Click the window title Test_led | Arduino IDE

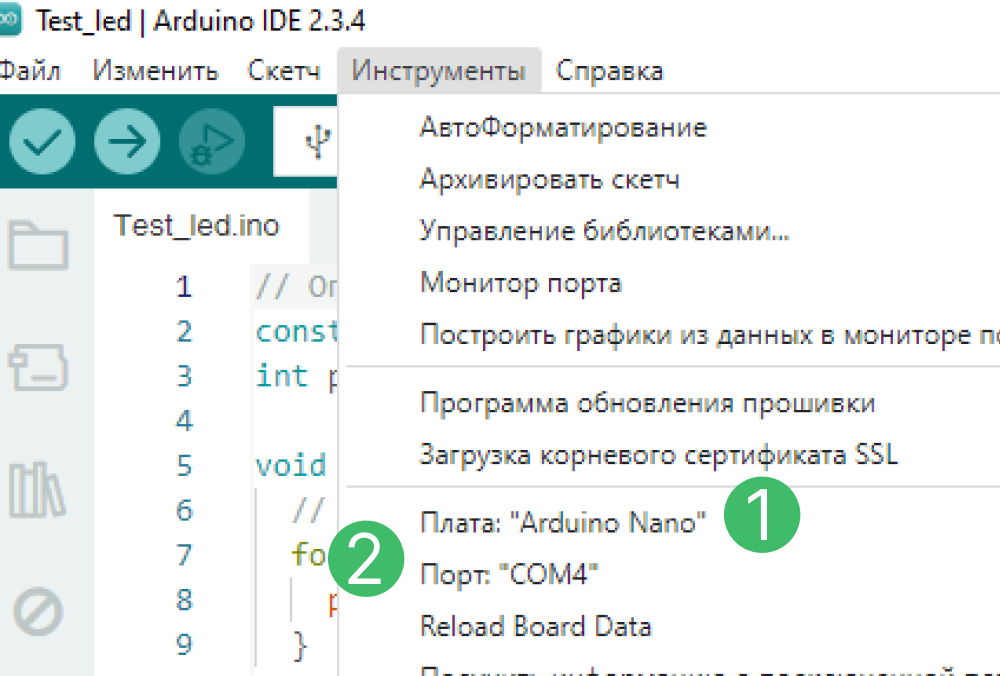click(x=200, y=20)
